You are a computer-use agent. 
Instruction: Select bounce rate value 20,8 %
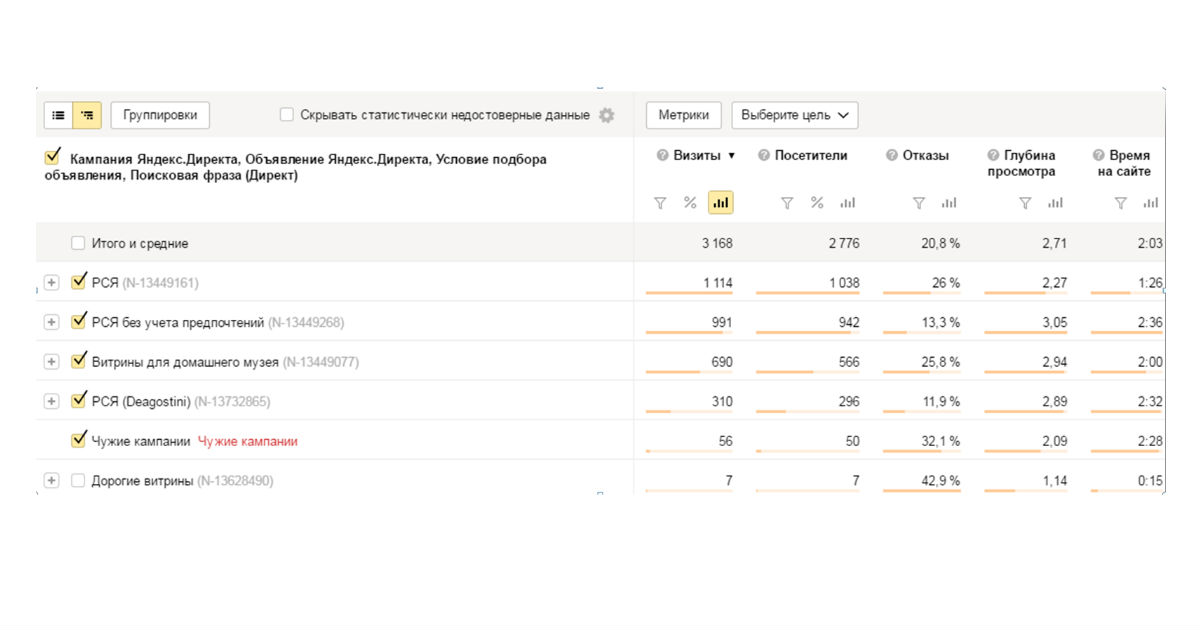pos(941,243)
